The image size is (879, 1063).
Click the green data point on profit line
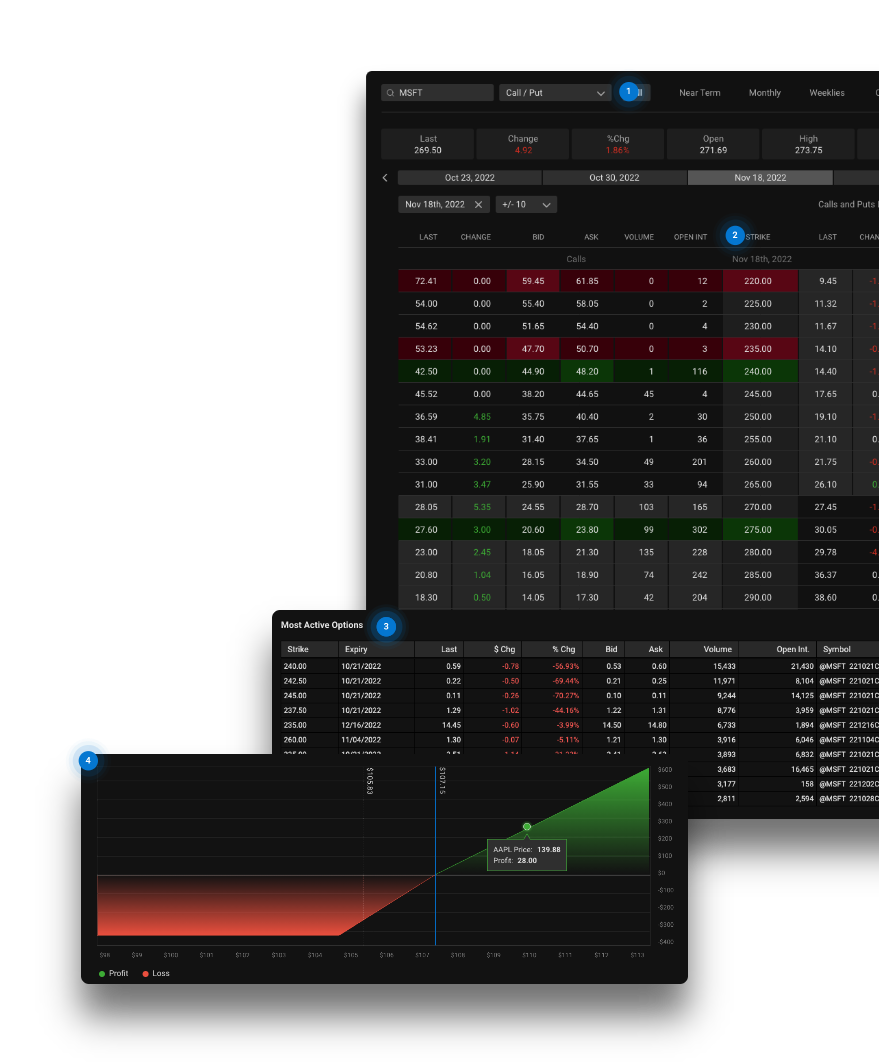[x=527, y=827]
